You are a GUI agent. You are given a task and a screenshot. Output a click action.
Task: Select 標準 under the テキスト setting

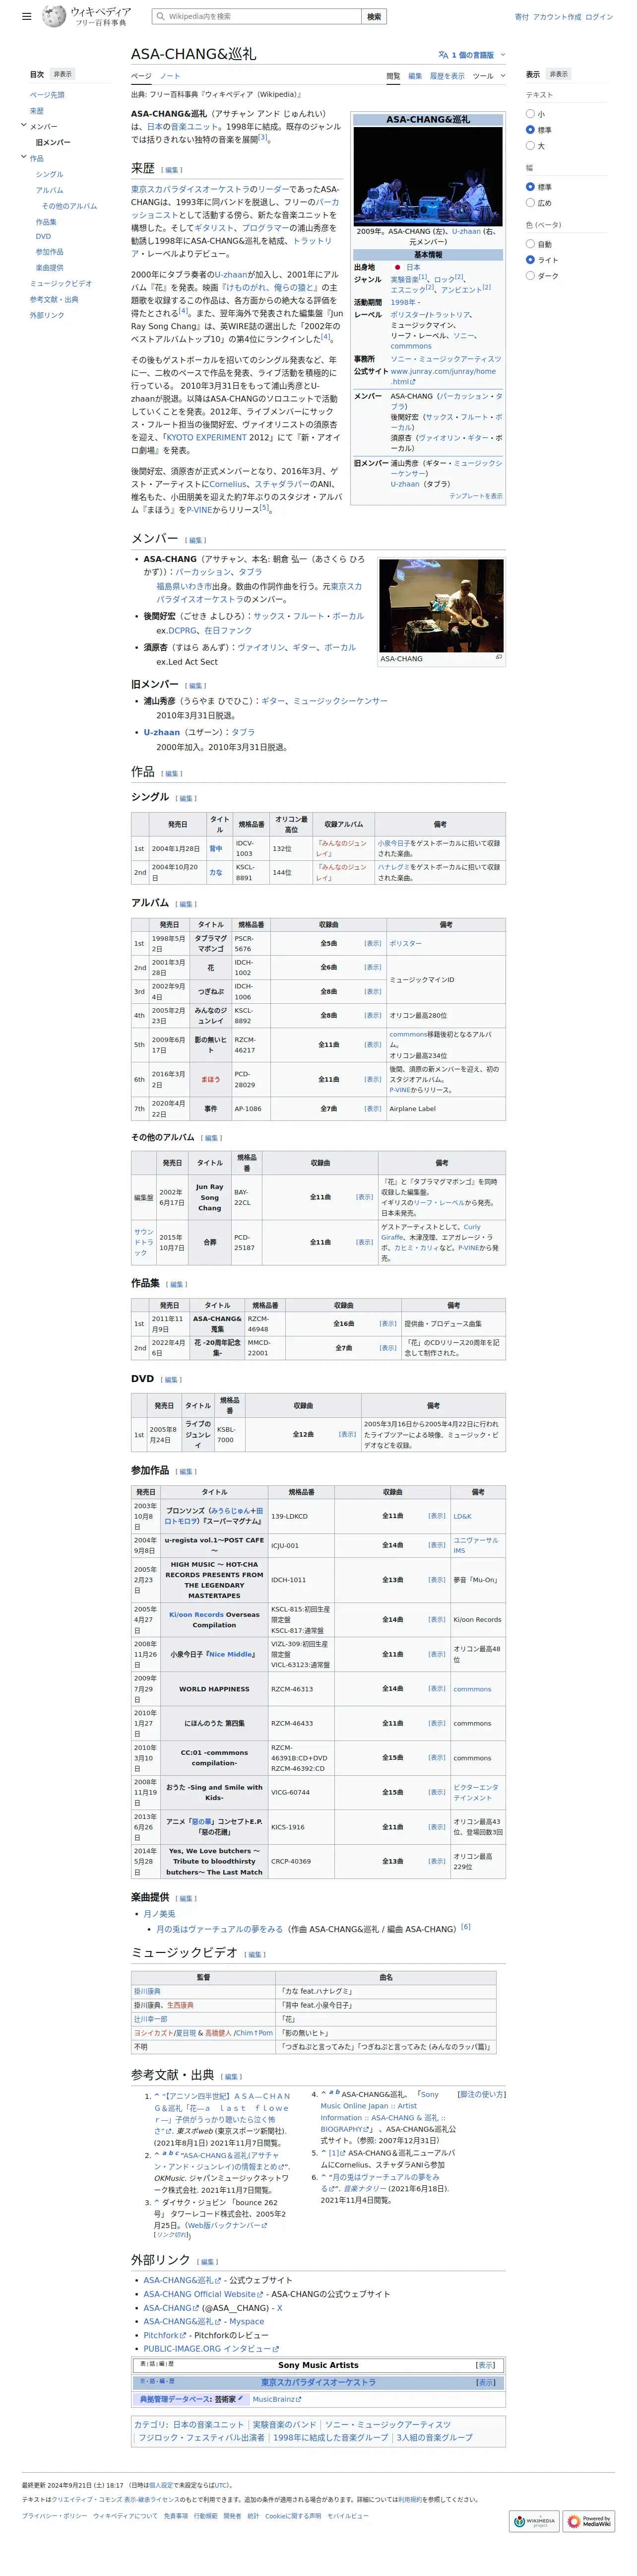tap(530, 129)
